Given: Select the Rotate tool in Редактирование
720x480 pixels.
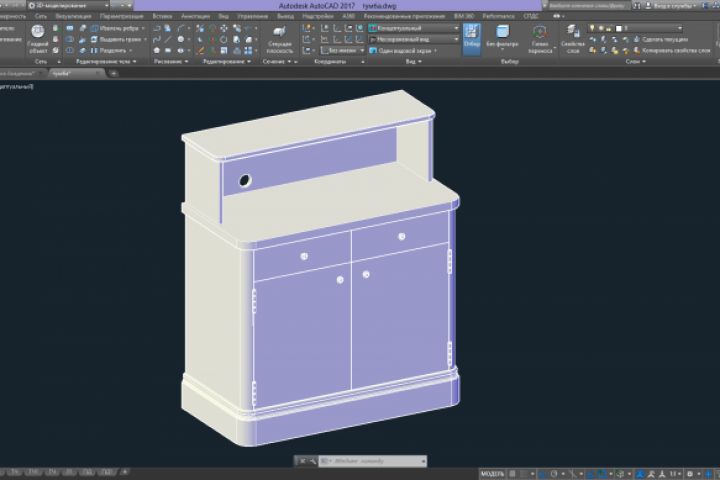Looking at the screenshot, I should click(x=224, y=40).
